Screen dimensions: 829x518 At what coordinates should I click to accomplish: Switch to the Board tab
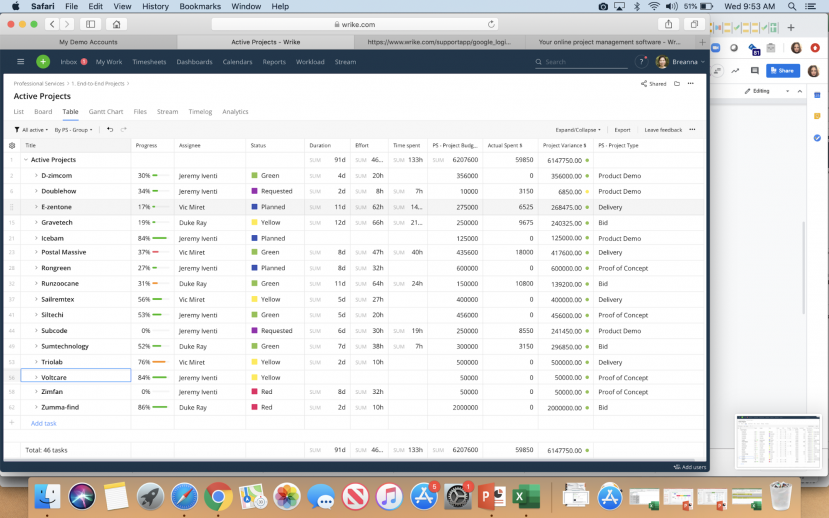[x=43, y=112]
